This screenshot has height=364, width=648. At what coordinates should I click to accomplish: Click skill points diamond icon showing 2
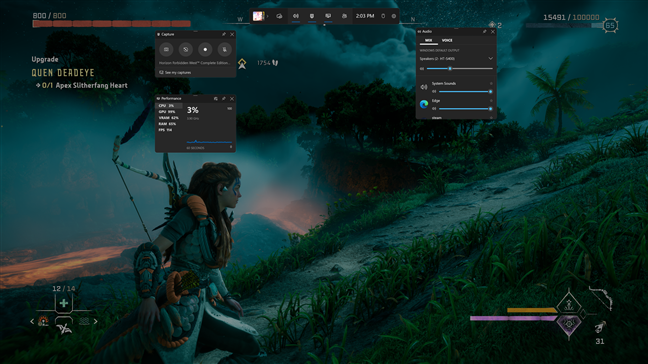(x=492, y=25)
